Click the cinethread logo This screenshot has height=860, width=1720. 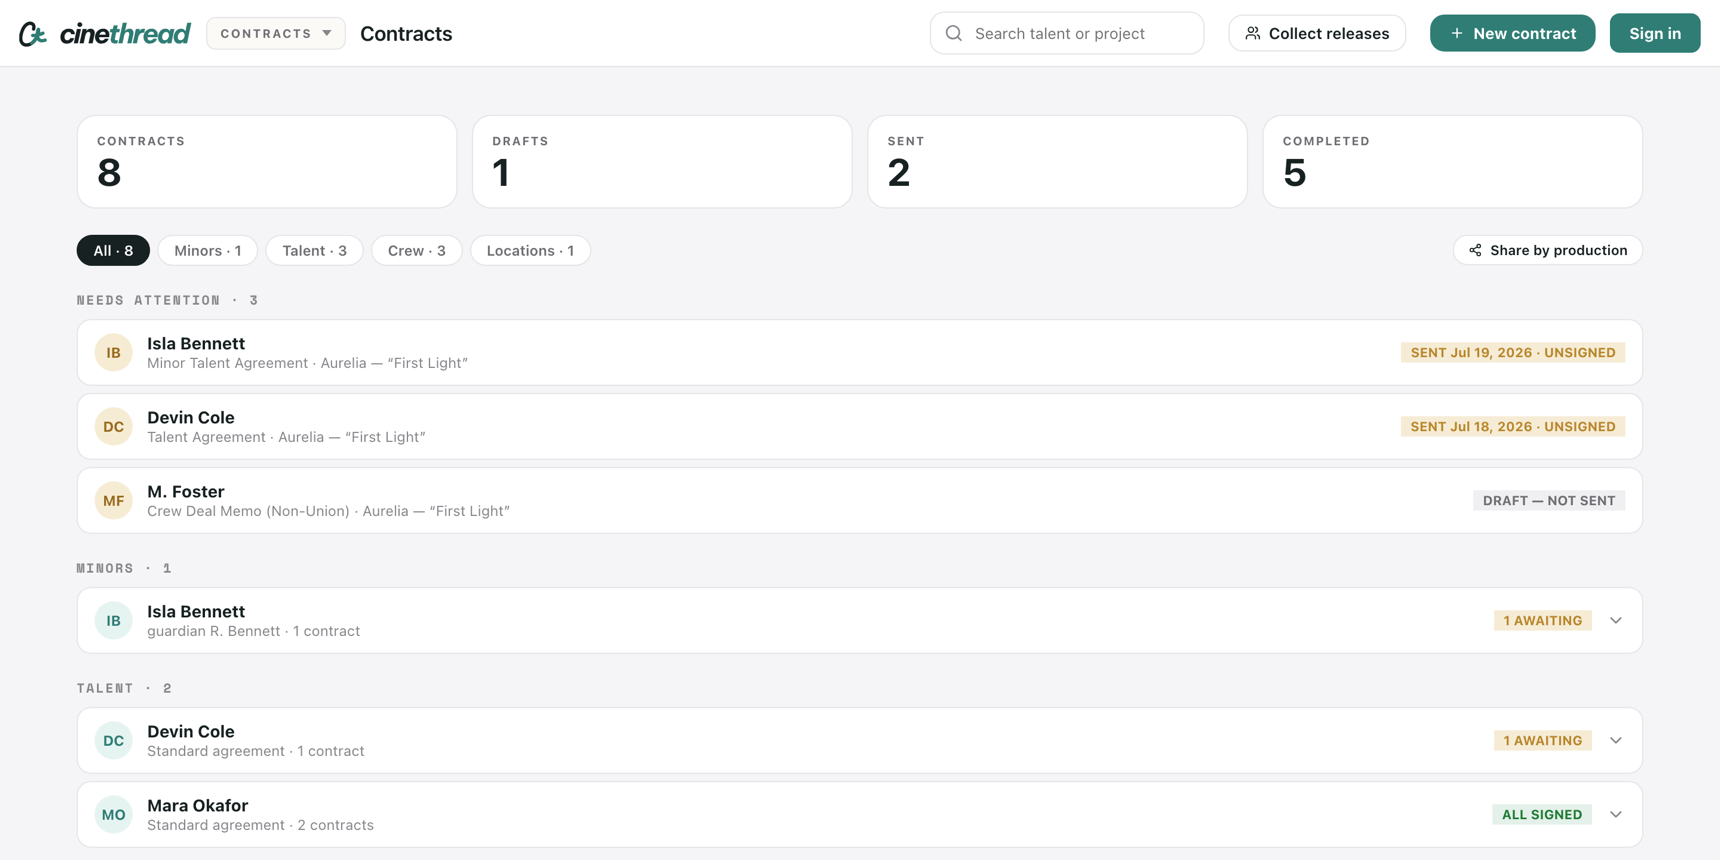click(x=104, y=33)
